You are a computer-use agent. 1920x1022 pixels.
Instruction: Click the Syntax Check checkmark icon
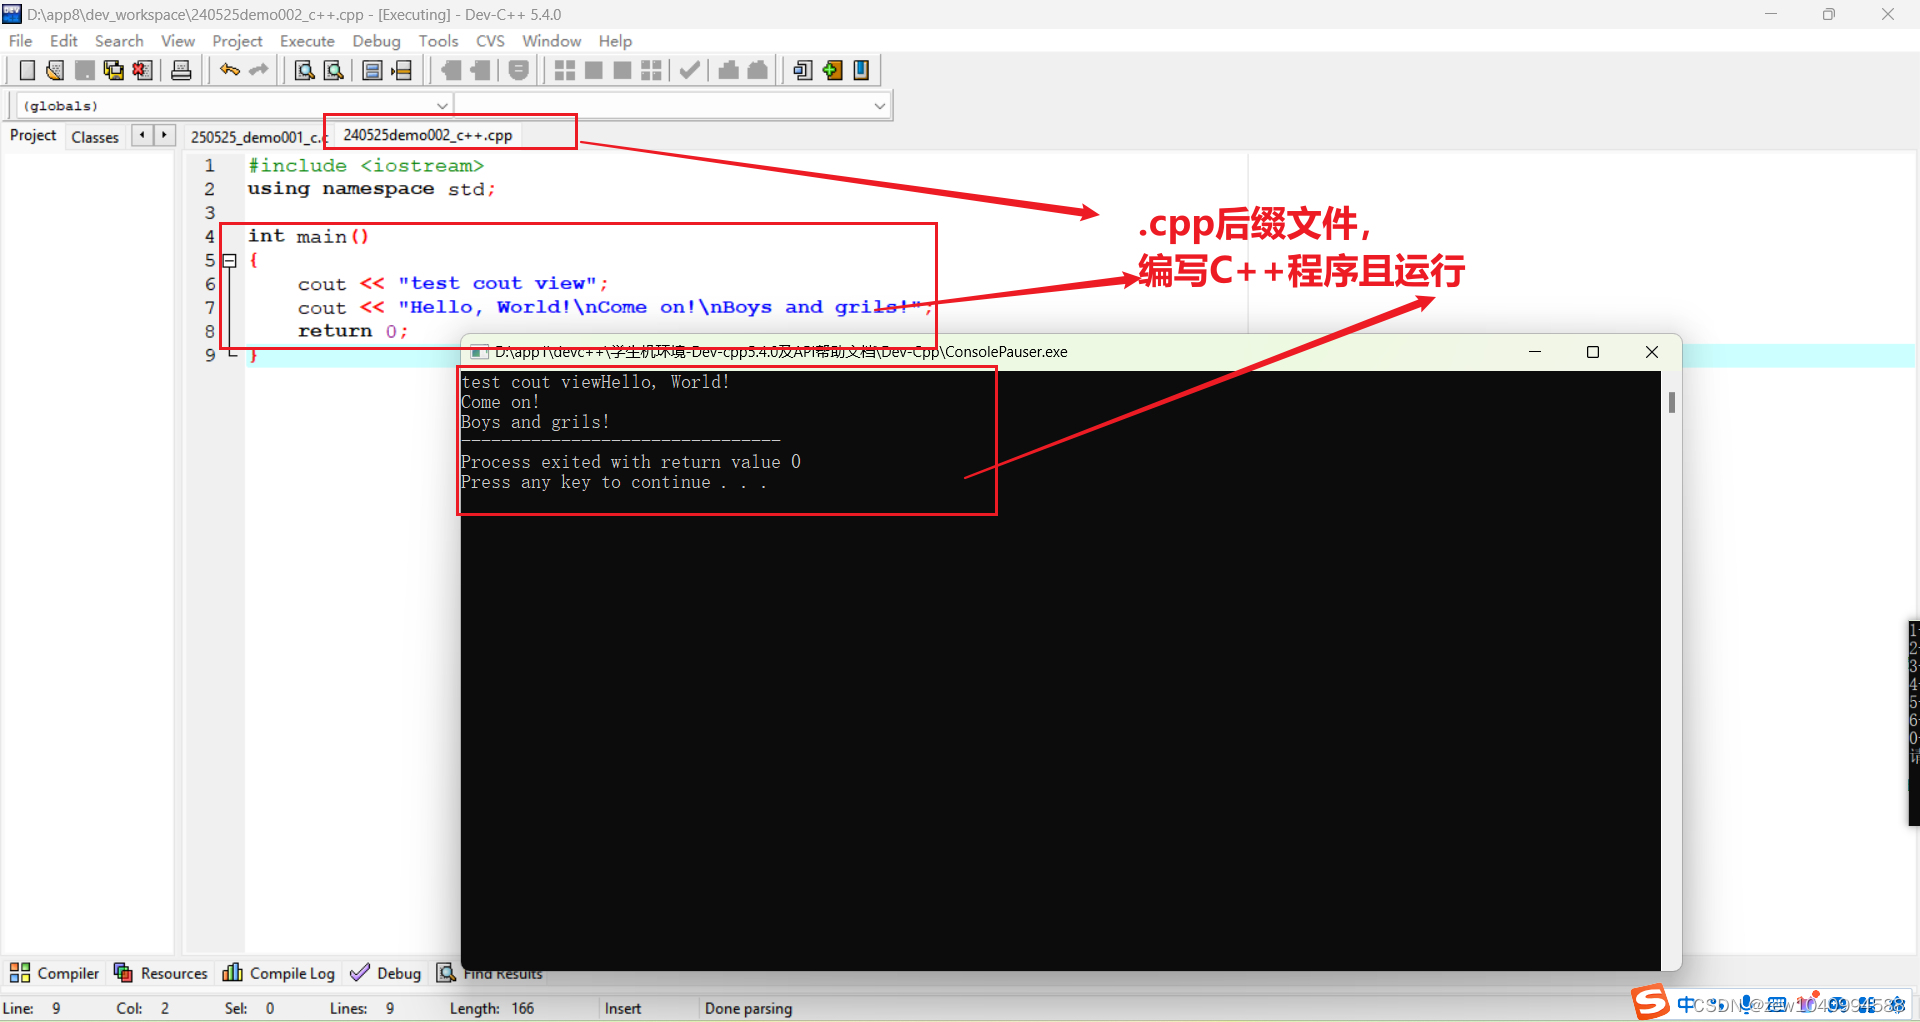689,70
